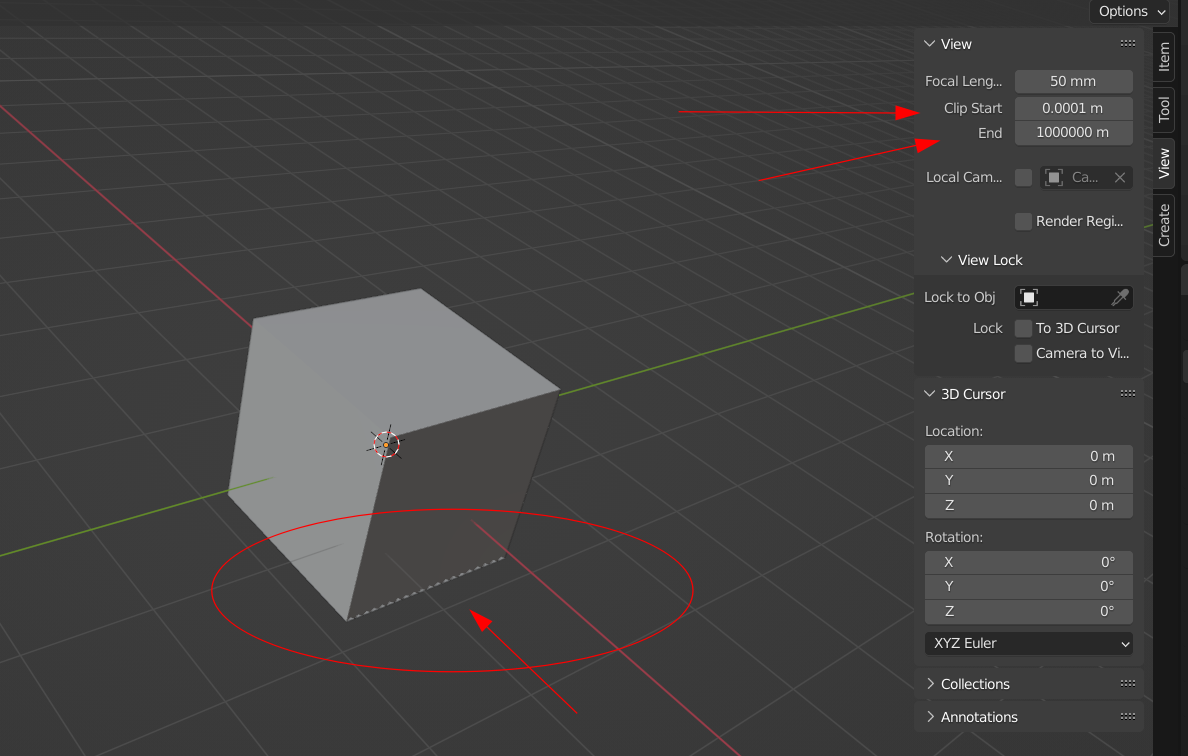Viewport: 1188px width, 756px height.
Task: Click the 'Rotation:' label text
Action: click(954, 537)
